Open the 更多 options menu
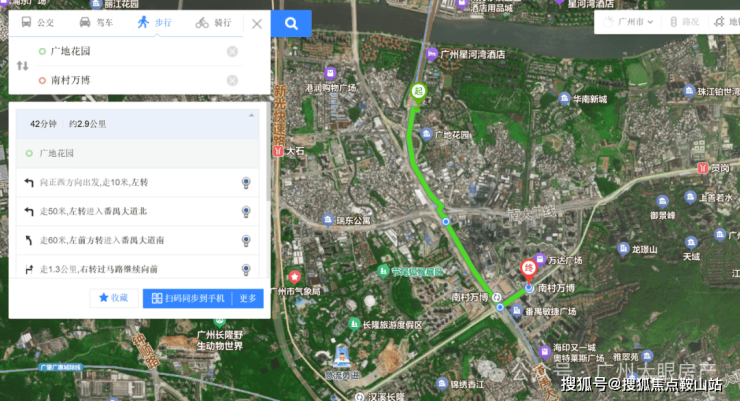 click(248, 298)
